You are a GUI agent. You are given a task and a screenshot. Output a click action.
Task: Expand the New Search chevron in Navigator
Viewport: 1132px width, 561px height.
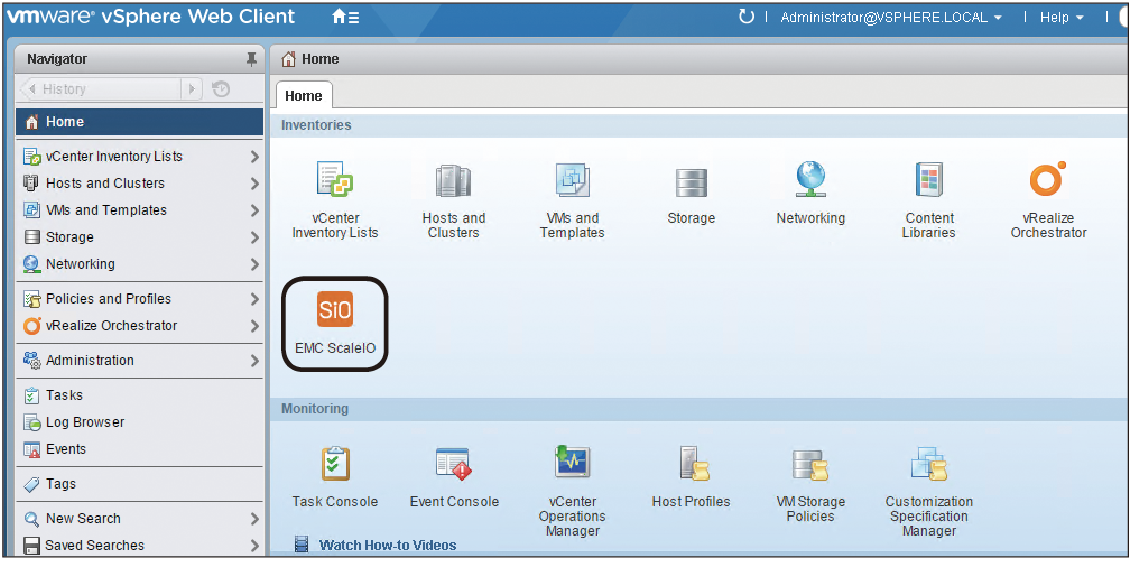(x=254, y=518)
